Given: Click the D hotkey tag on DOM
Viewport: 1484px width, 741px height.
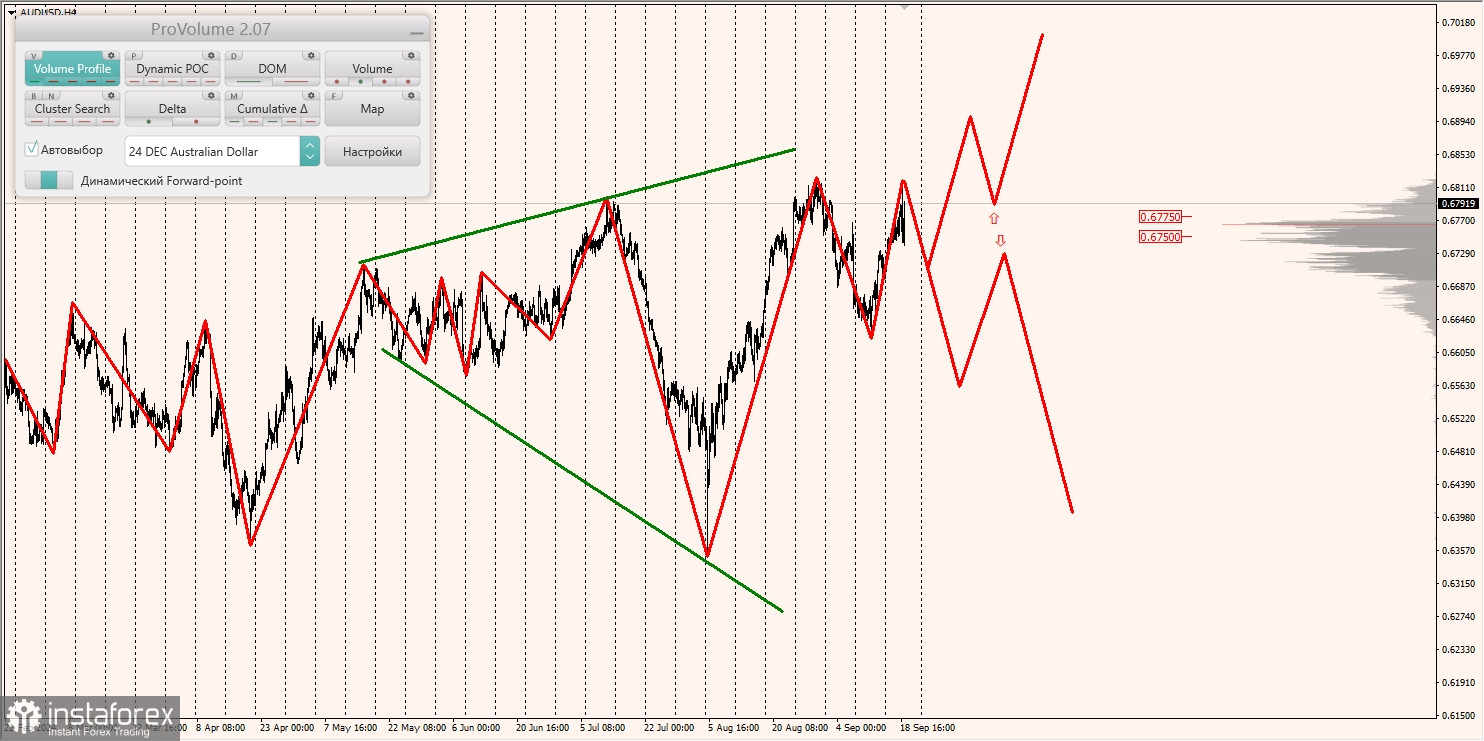Looking at the screenshot, I should (234, 56).
